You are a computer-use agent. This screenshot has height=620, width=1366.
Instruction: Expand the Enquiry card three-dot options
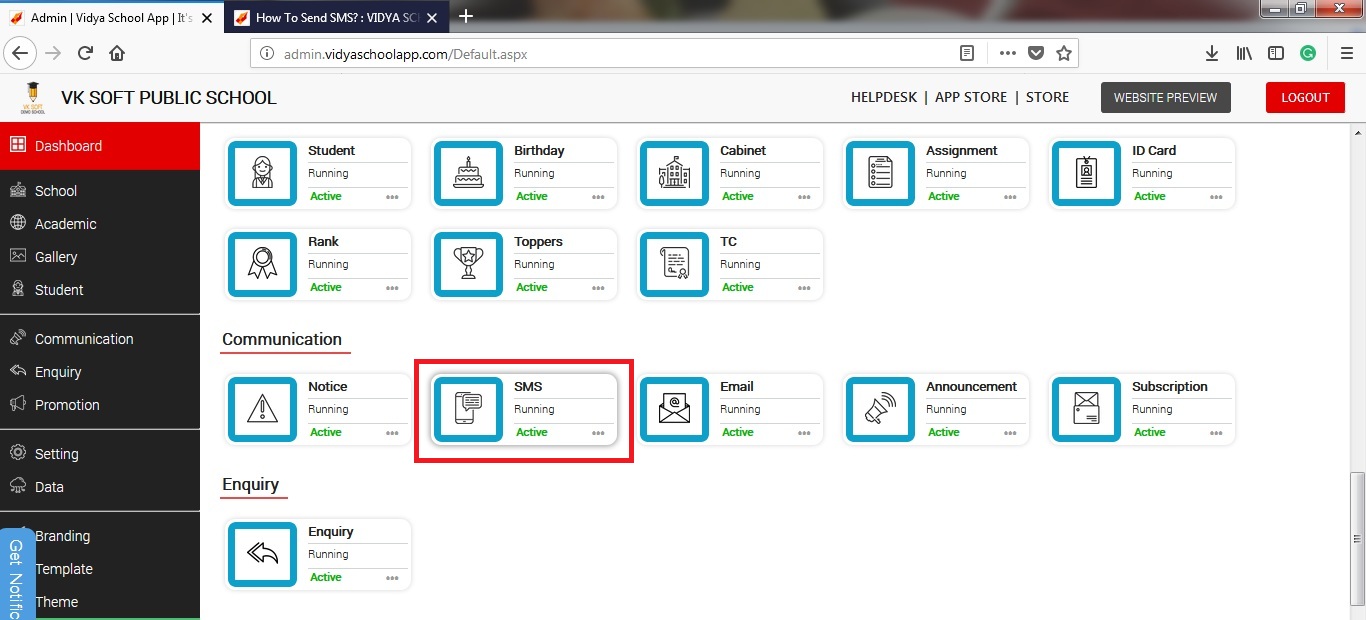pyautogui.click(x=392, y=578)
